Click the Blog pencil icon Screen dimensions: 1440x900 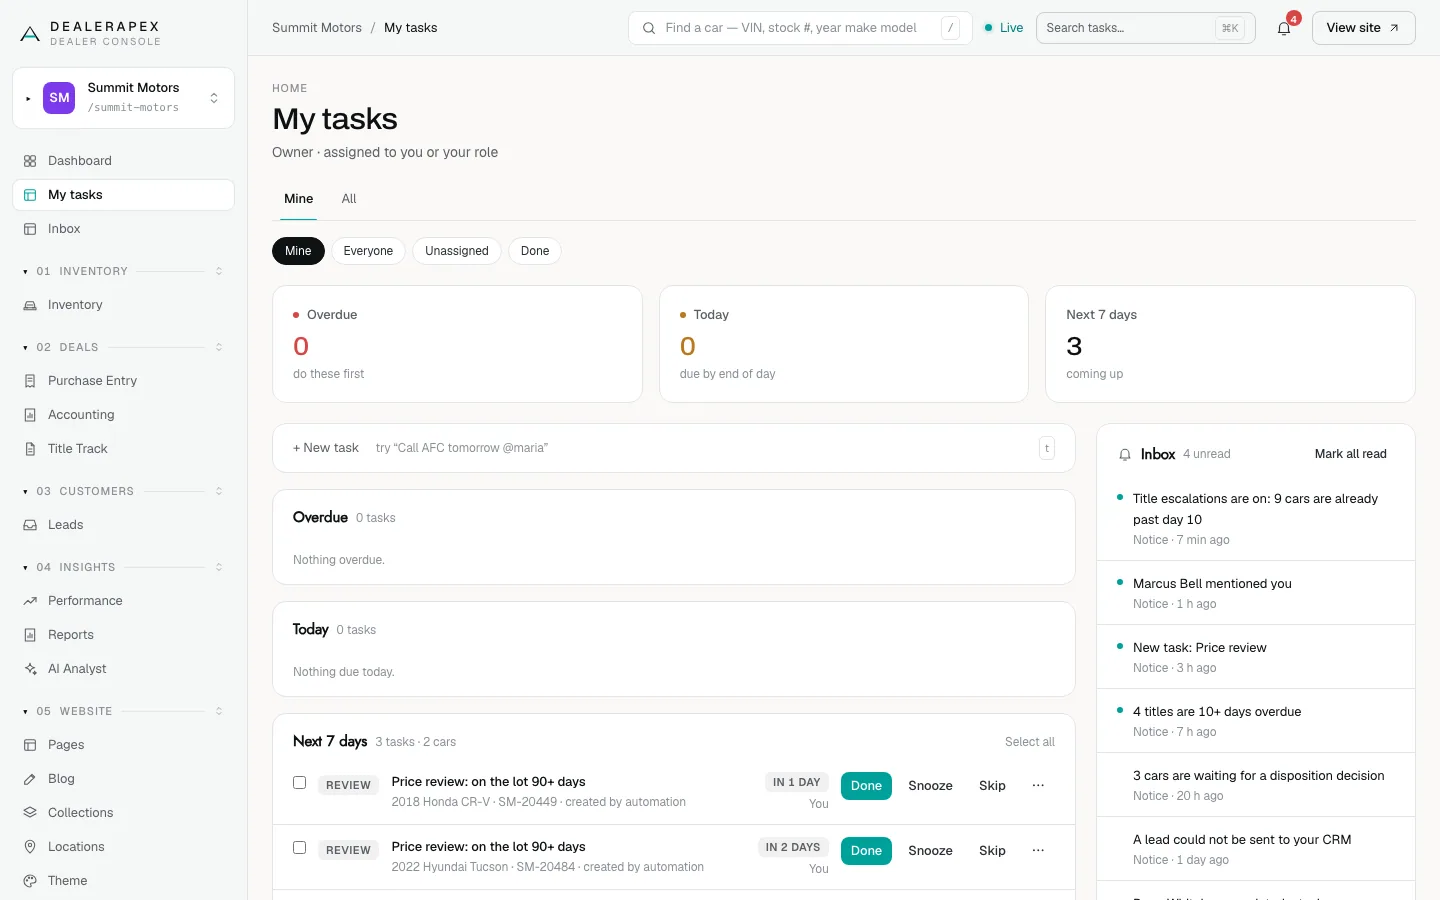click(x=30, y=779)
